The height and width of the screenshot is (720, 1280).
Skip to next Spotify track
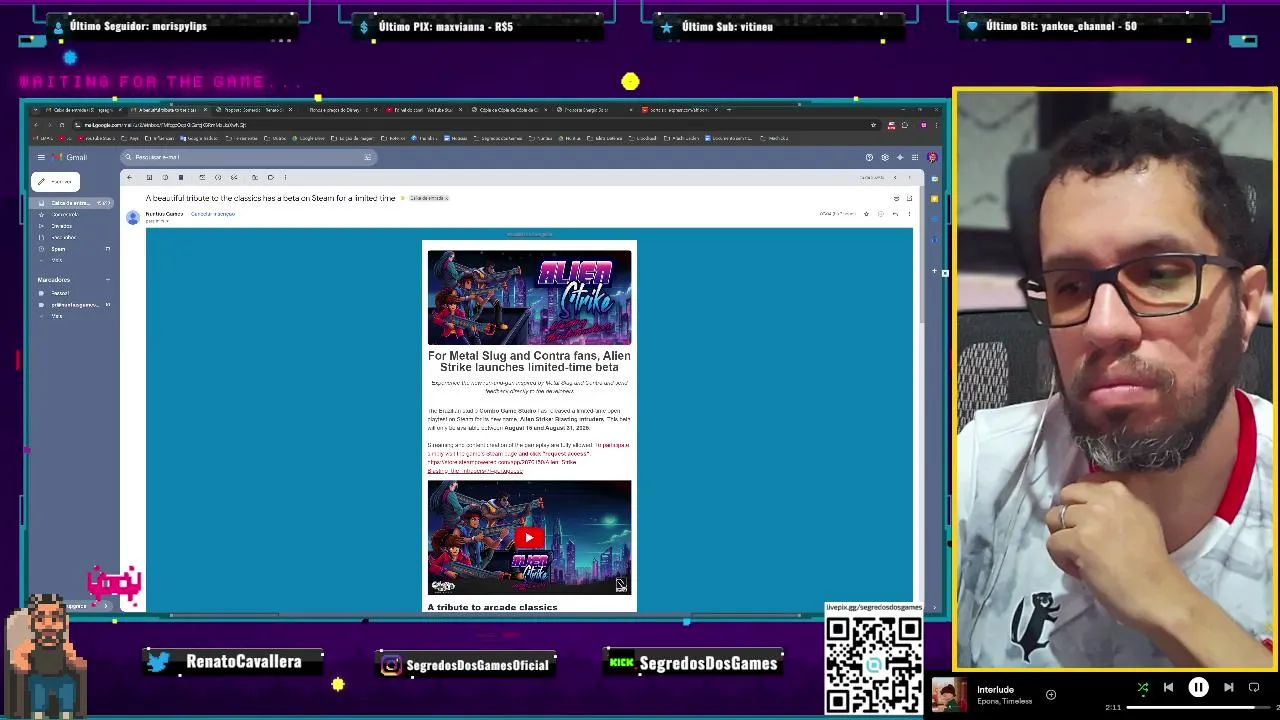pyautogui.click(x=1228, y=687)
